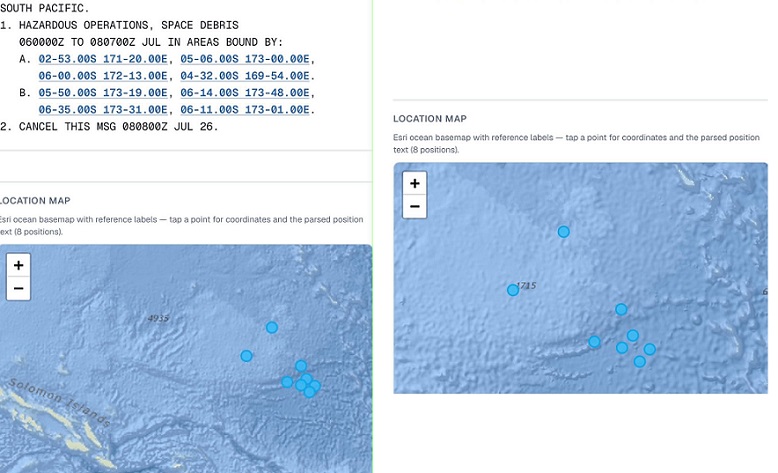Tap northernmost marker on the right map
This screenshot has height=473, width=778.
(563, 232)
